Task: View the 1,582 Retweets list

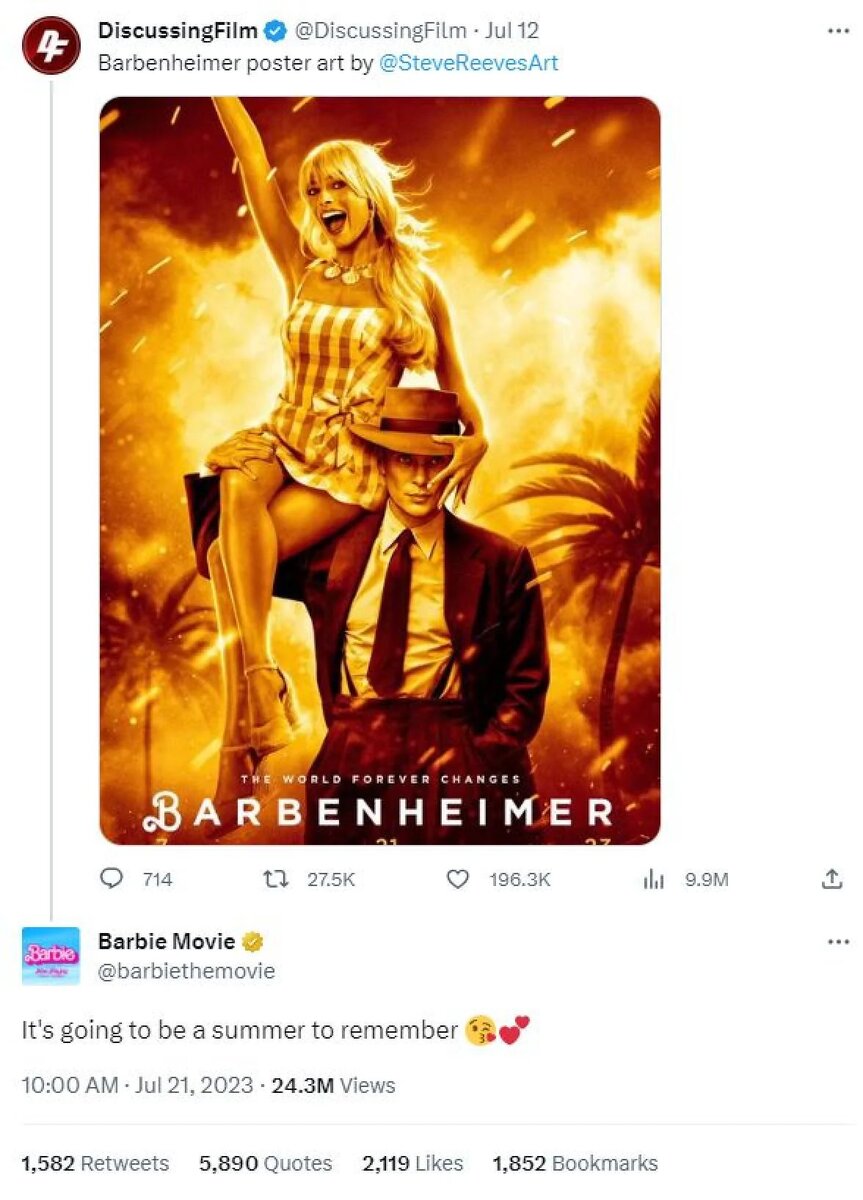Action: tap(95, 1163)
